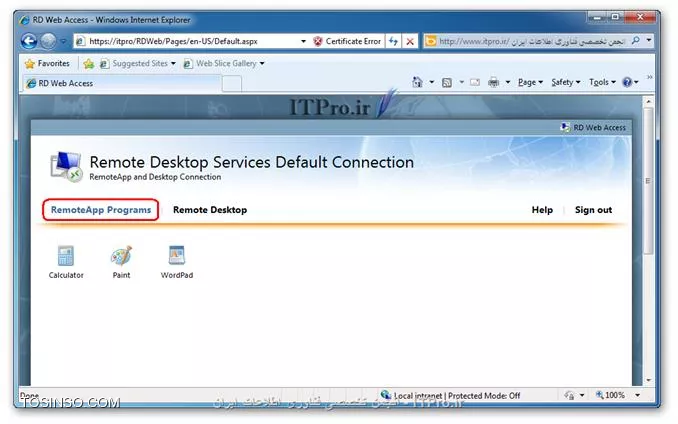This screenshot has width=678, height=424.
Task: Click the Print icon
Action: point(493,82)
